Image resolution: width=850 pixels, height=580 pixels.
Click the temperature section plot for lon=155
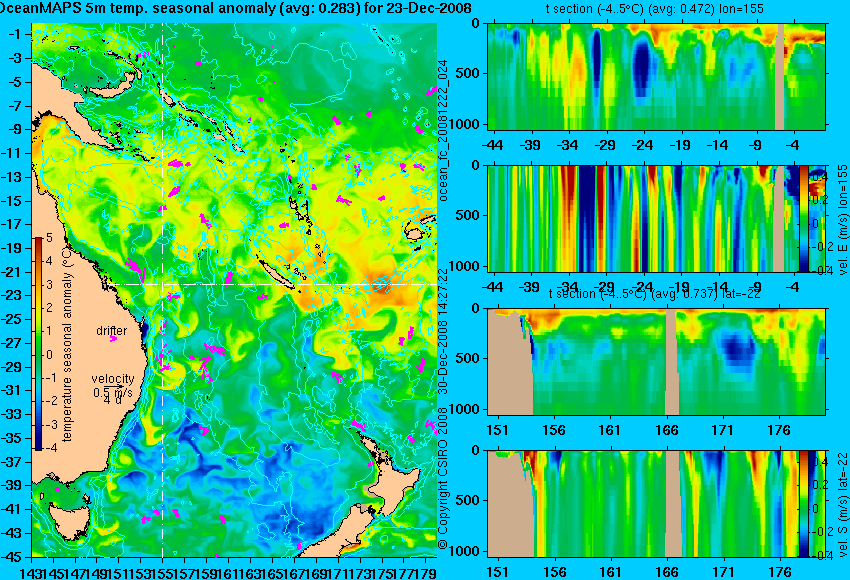tap(656, 76)
